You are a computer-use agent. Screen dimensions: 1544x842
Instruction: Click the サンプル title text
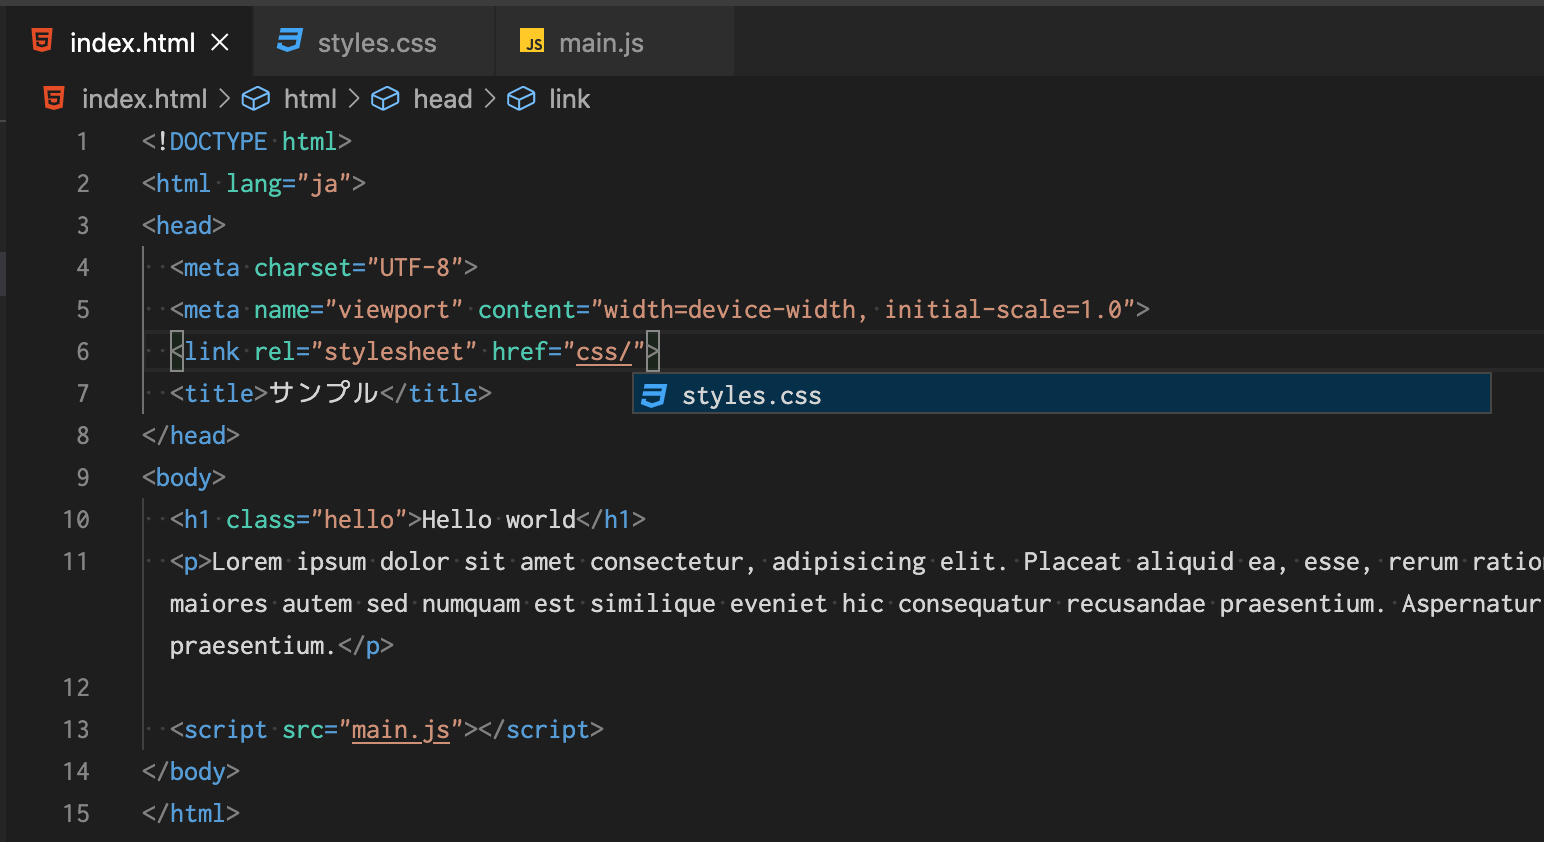(324, 393)
